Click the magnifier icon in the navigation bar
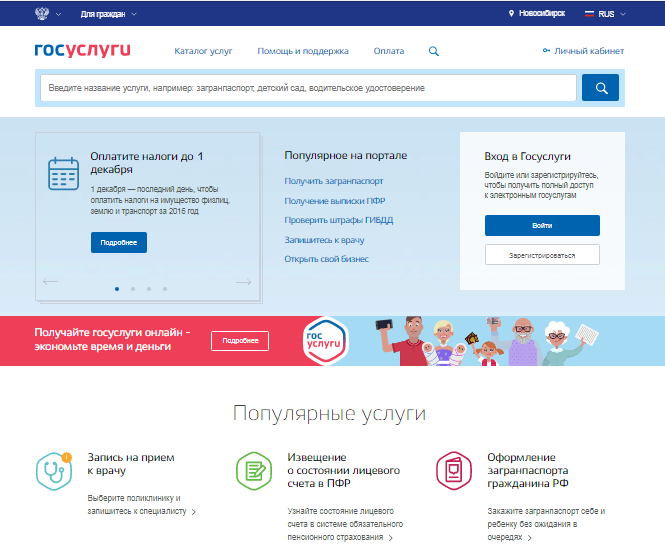 [x=433, y=51]
